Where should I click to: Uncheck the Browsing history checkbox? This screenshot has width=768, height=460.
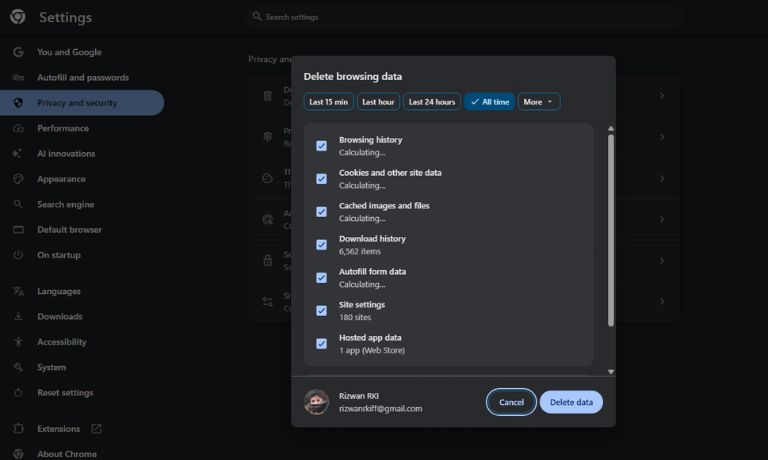(x=321, y=145)
